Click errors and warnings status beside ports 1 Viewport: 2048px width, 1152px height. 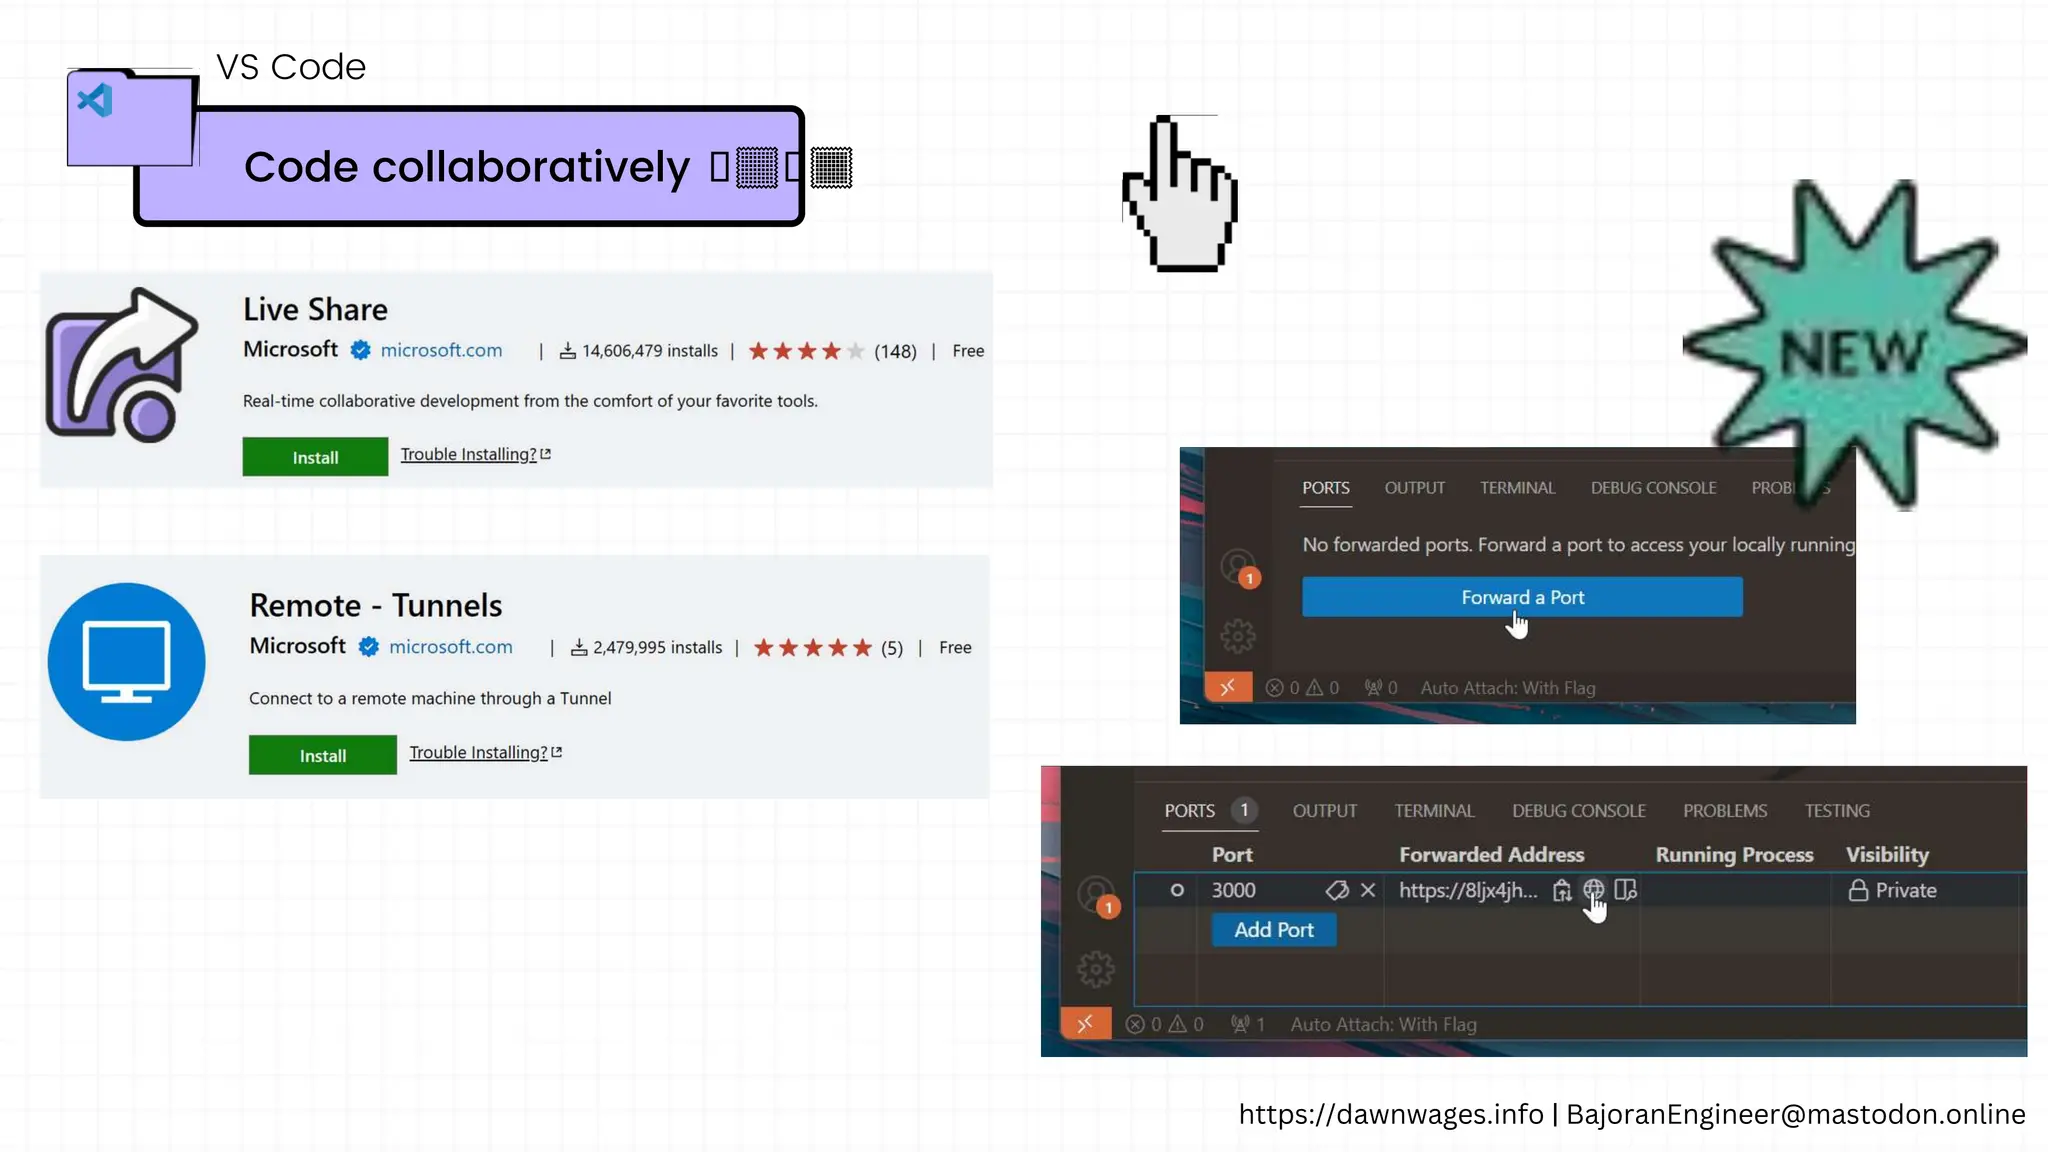coord(1164,1024)
